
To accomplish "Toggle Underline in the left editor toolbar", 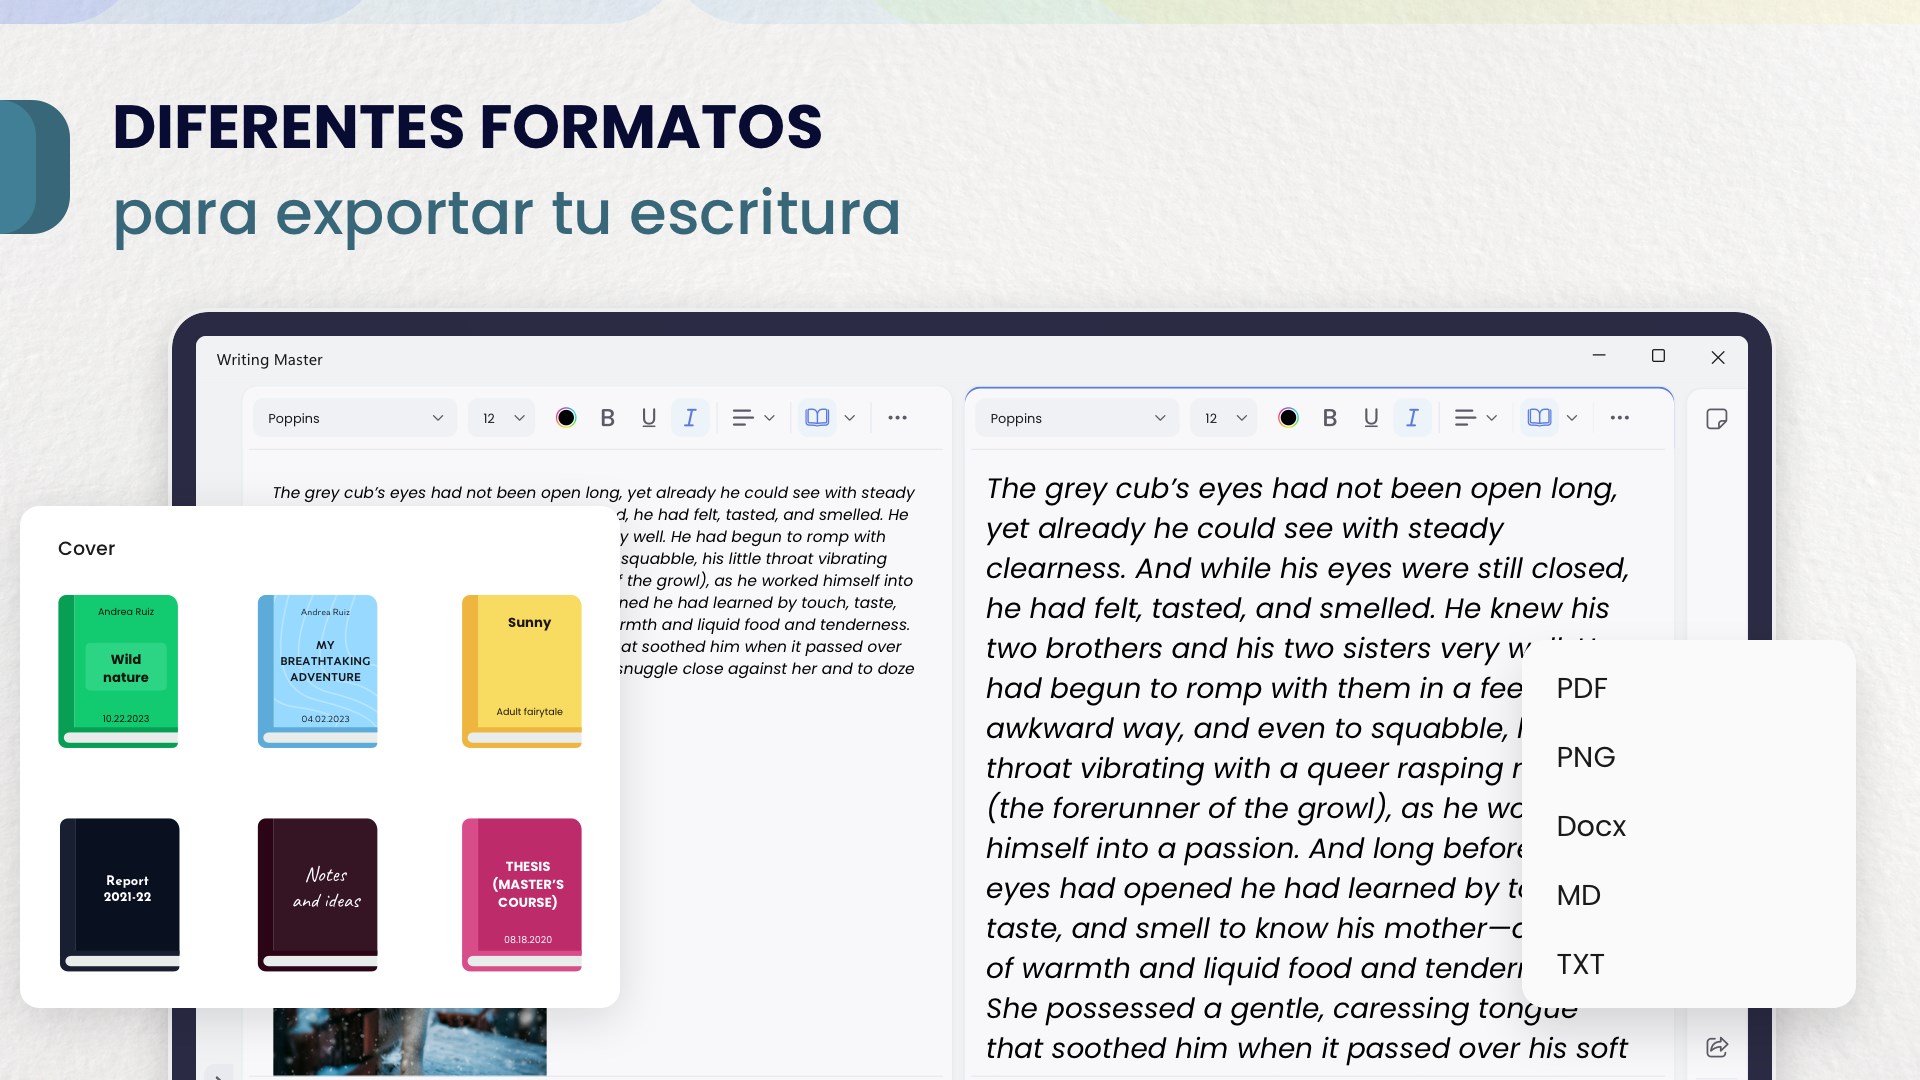I will tap(648, 418).
